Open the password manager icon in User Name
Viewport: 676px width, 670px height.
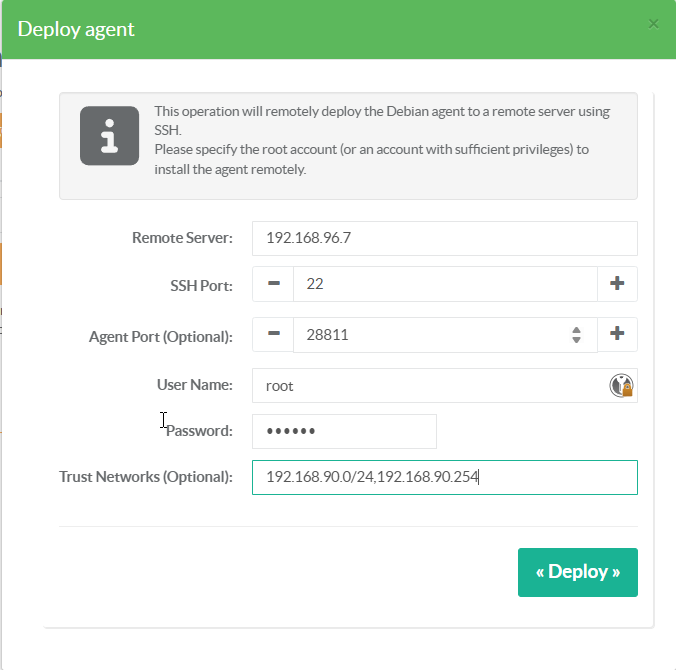pos(622,385)
